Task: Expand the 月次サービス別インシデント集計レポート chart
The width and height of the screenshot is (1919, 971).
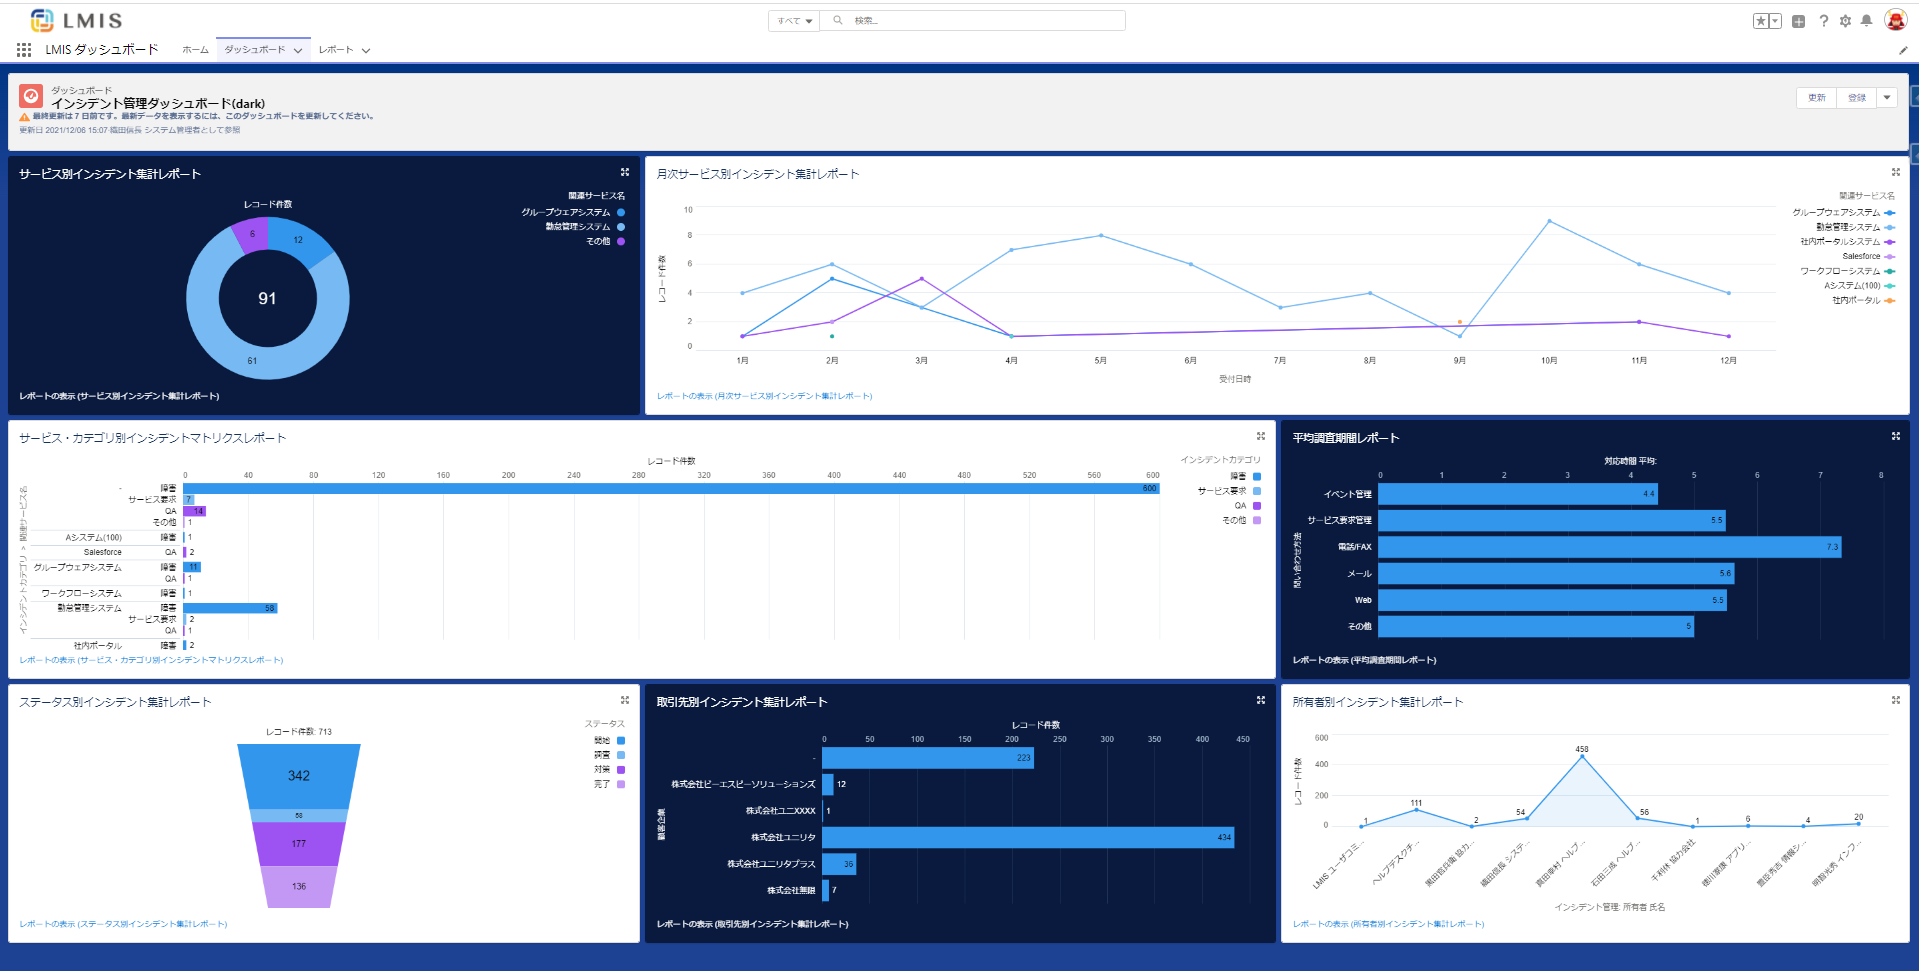Action: click(x=1895, y=172)
